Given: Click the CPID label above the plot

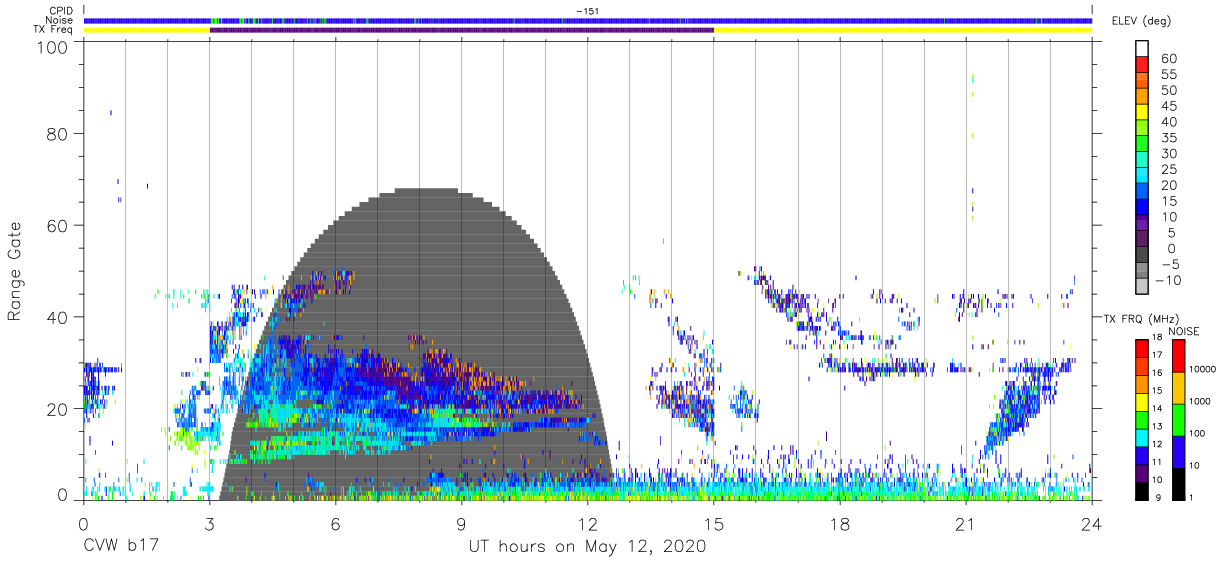Looking at the screenshot, I should click(x=60, y=10).
